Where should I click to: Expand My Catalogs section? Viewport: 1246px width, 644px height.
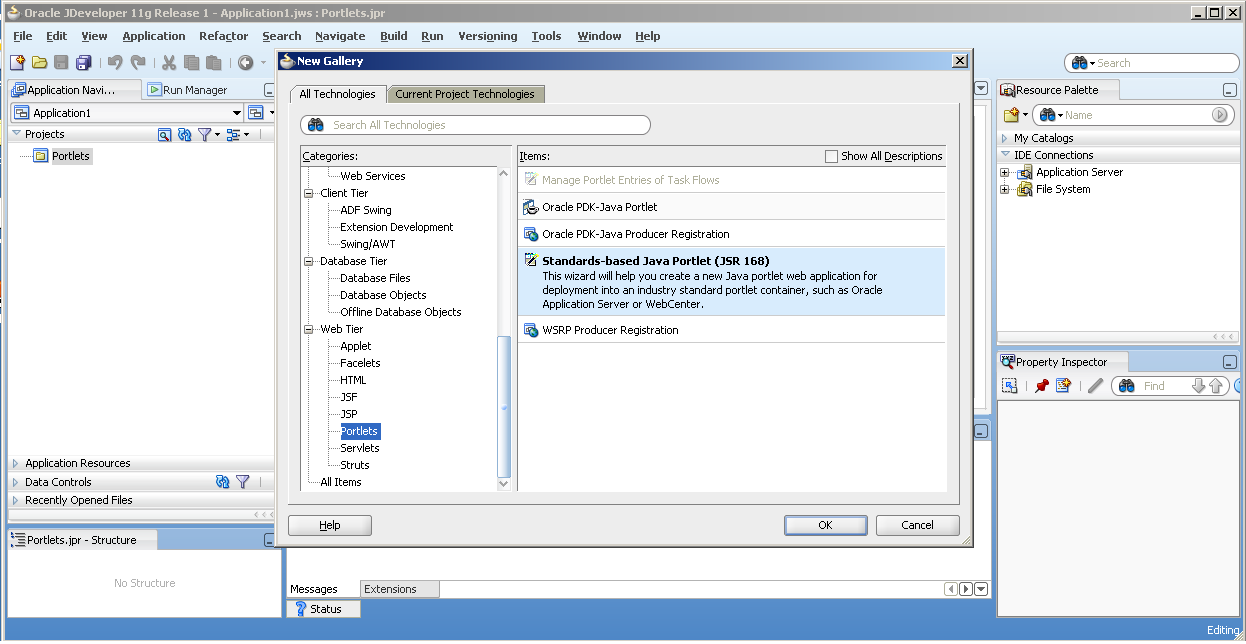(1006, 138)
